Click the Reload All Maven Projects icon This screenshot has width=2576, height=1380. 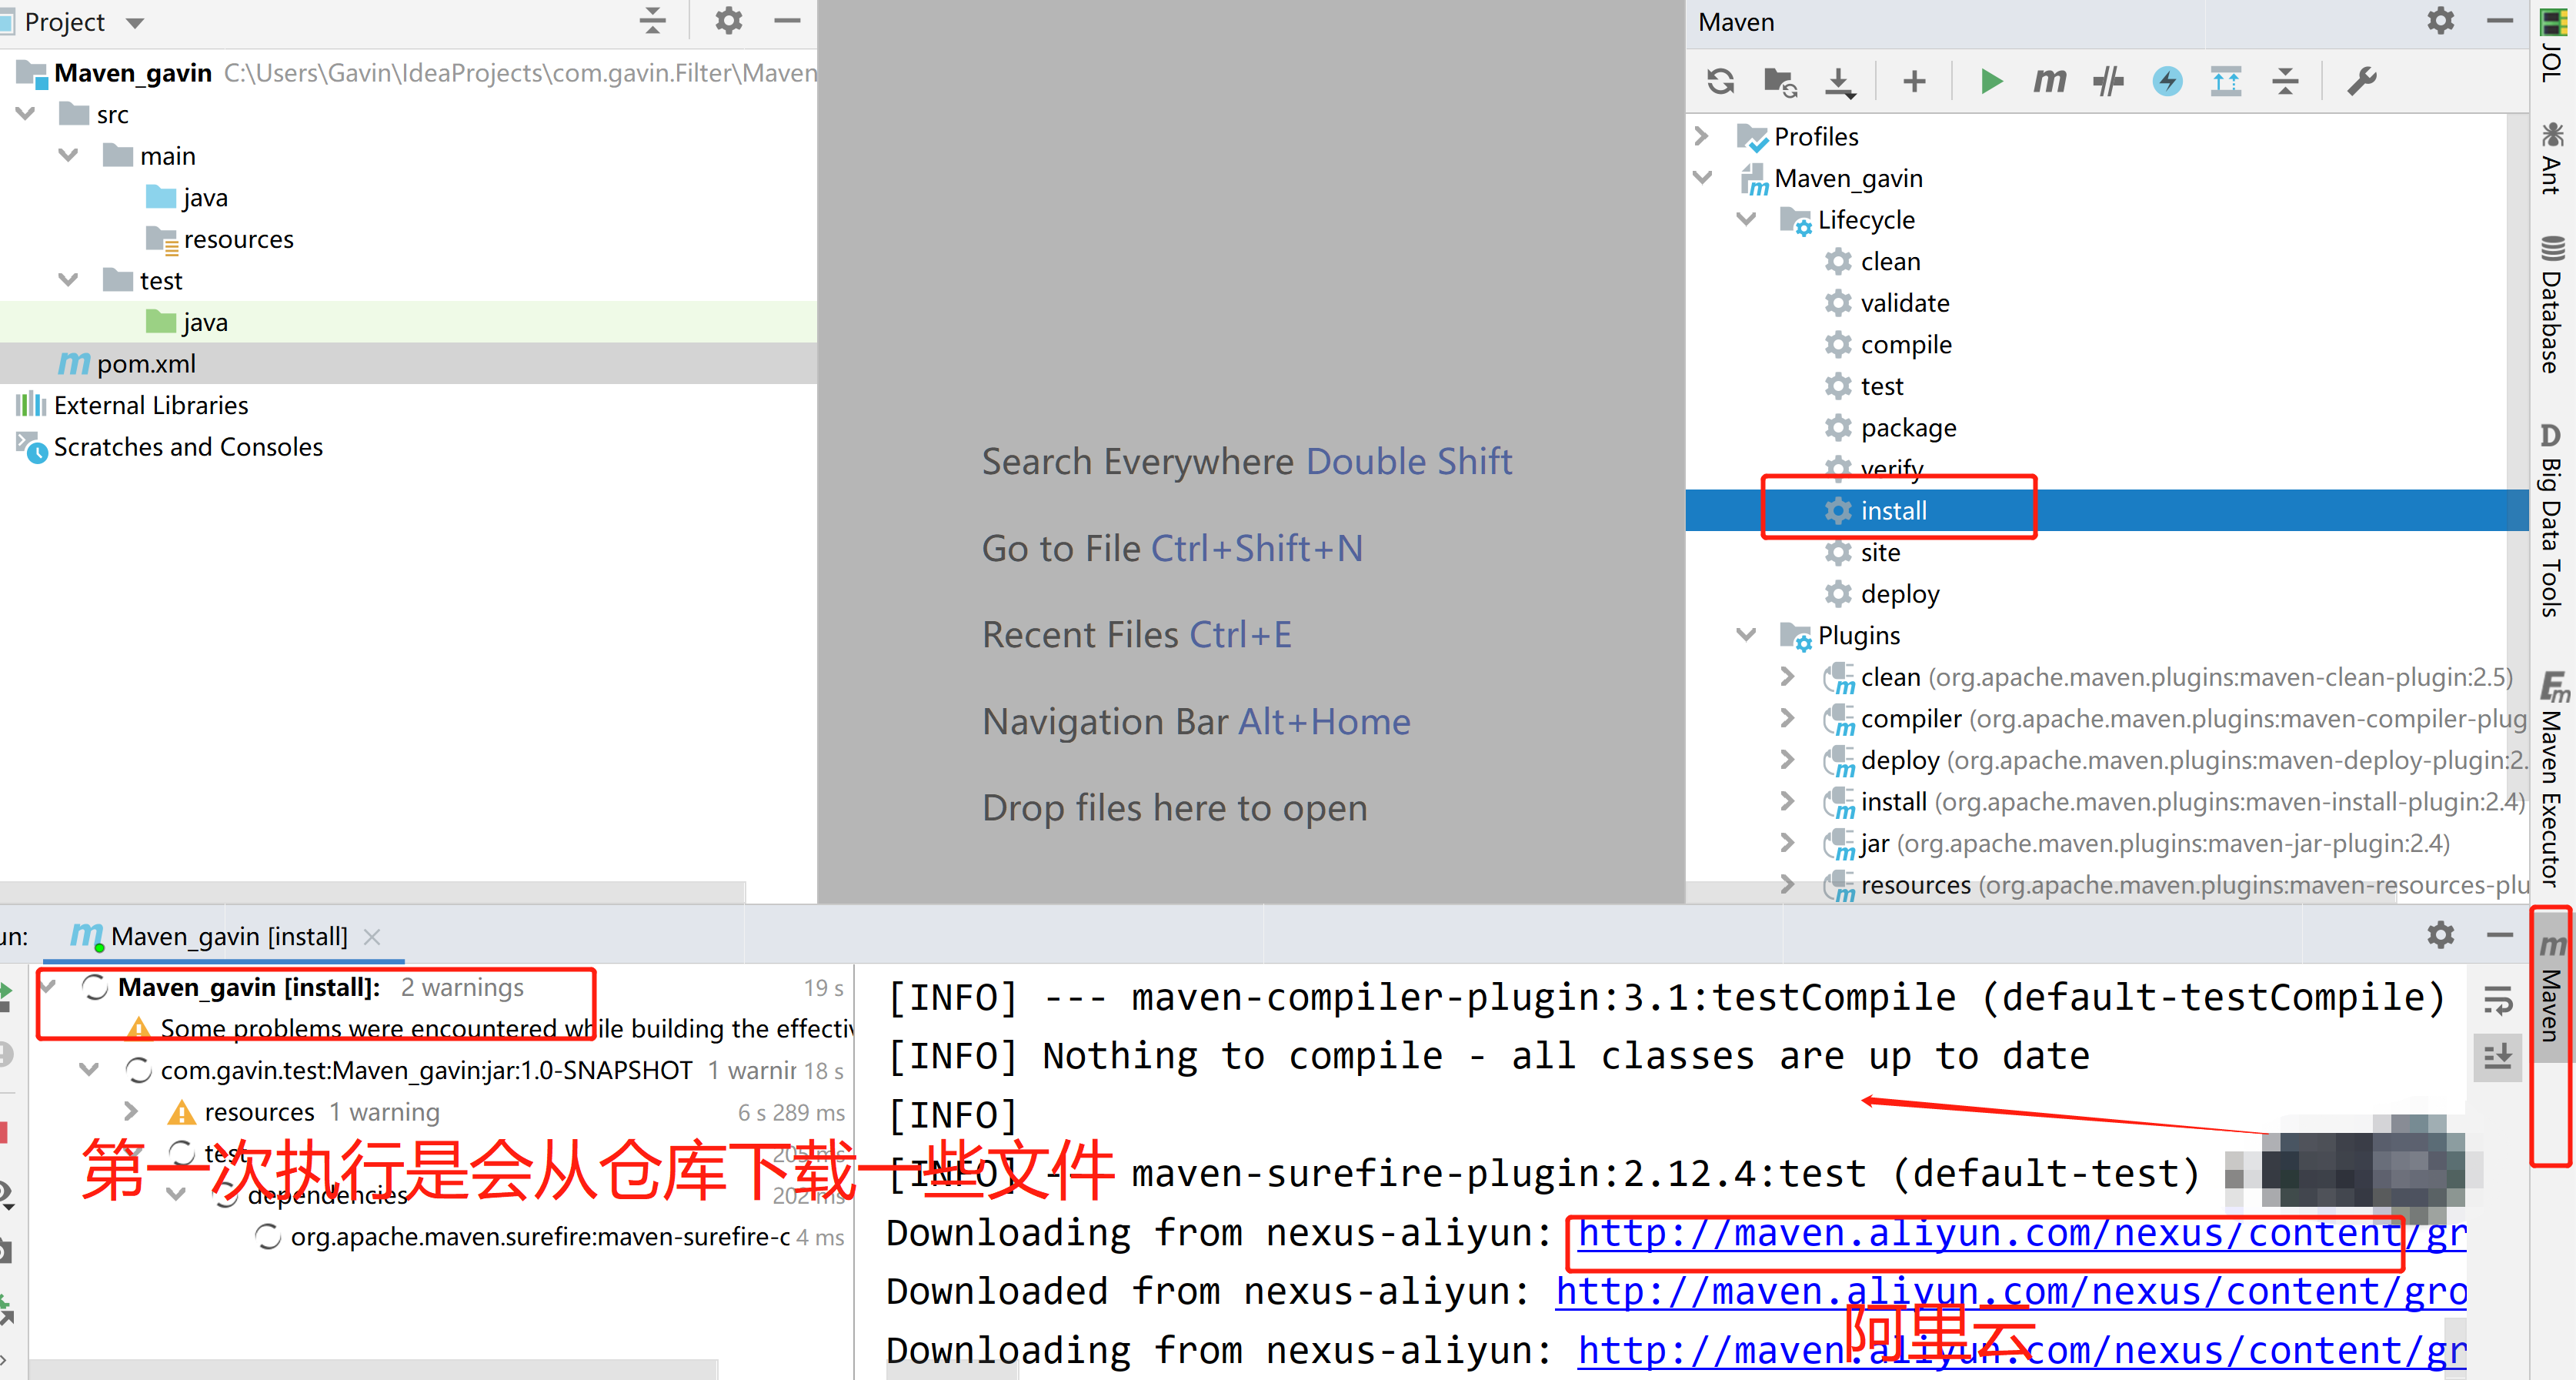(x=1720, y=81)
